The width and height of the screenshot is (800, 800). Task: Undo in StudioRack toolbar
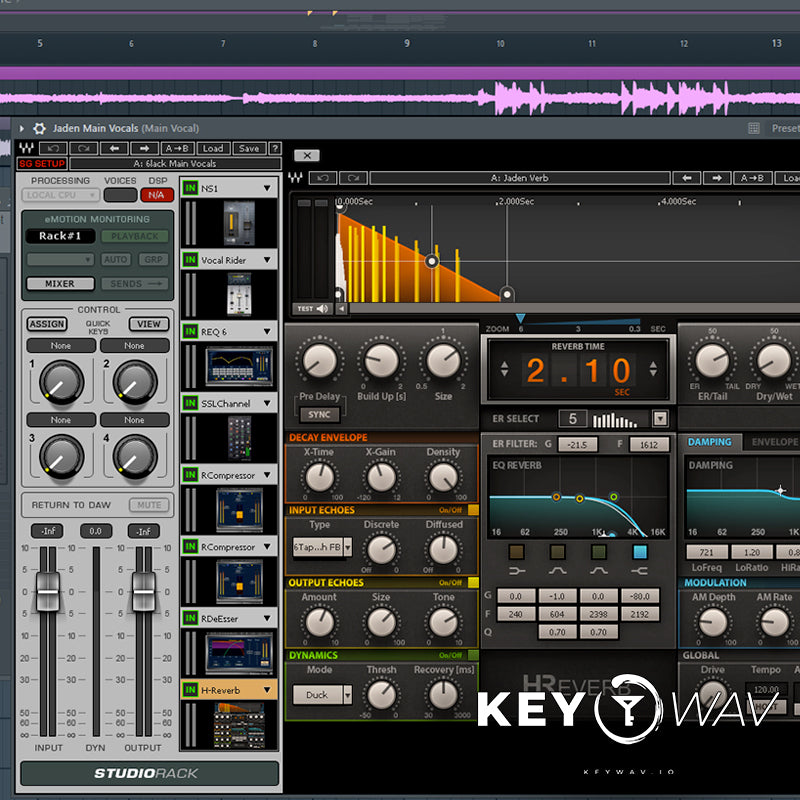coord(53,148)
